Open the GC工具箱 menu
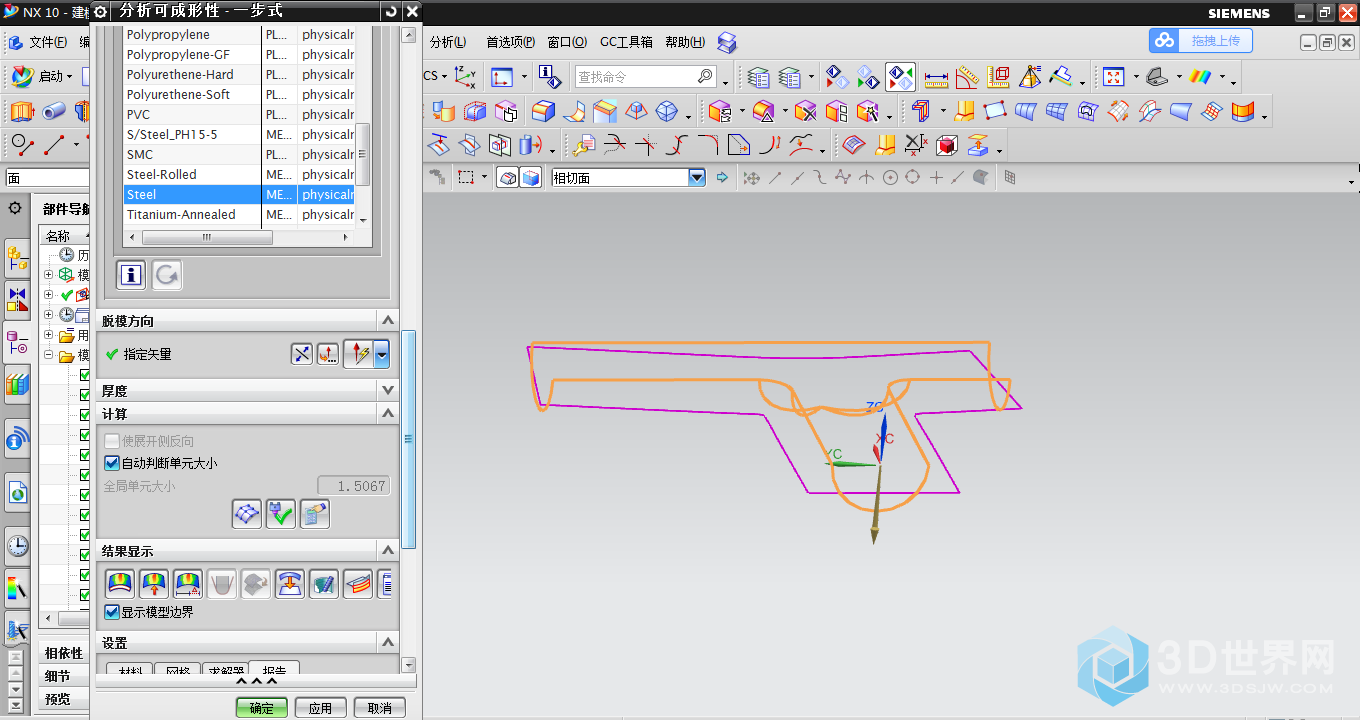Image resolution: width=1360 pixels, height=720 pixels. coord(626,42)
